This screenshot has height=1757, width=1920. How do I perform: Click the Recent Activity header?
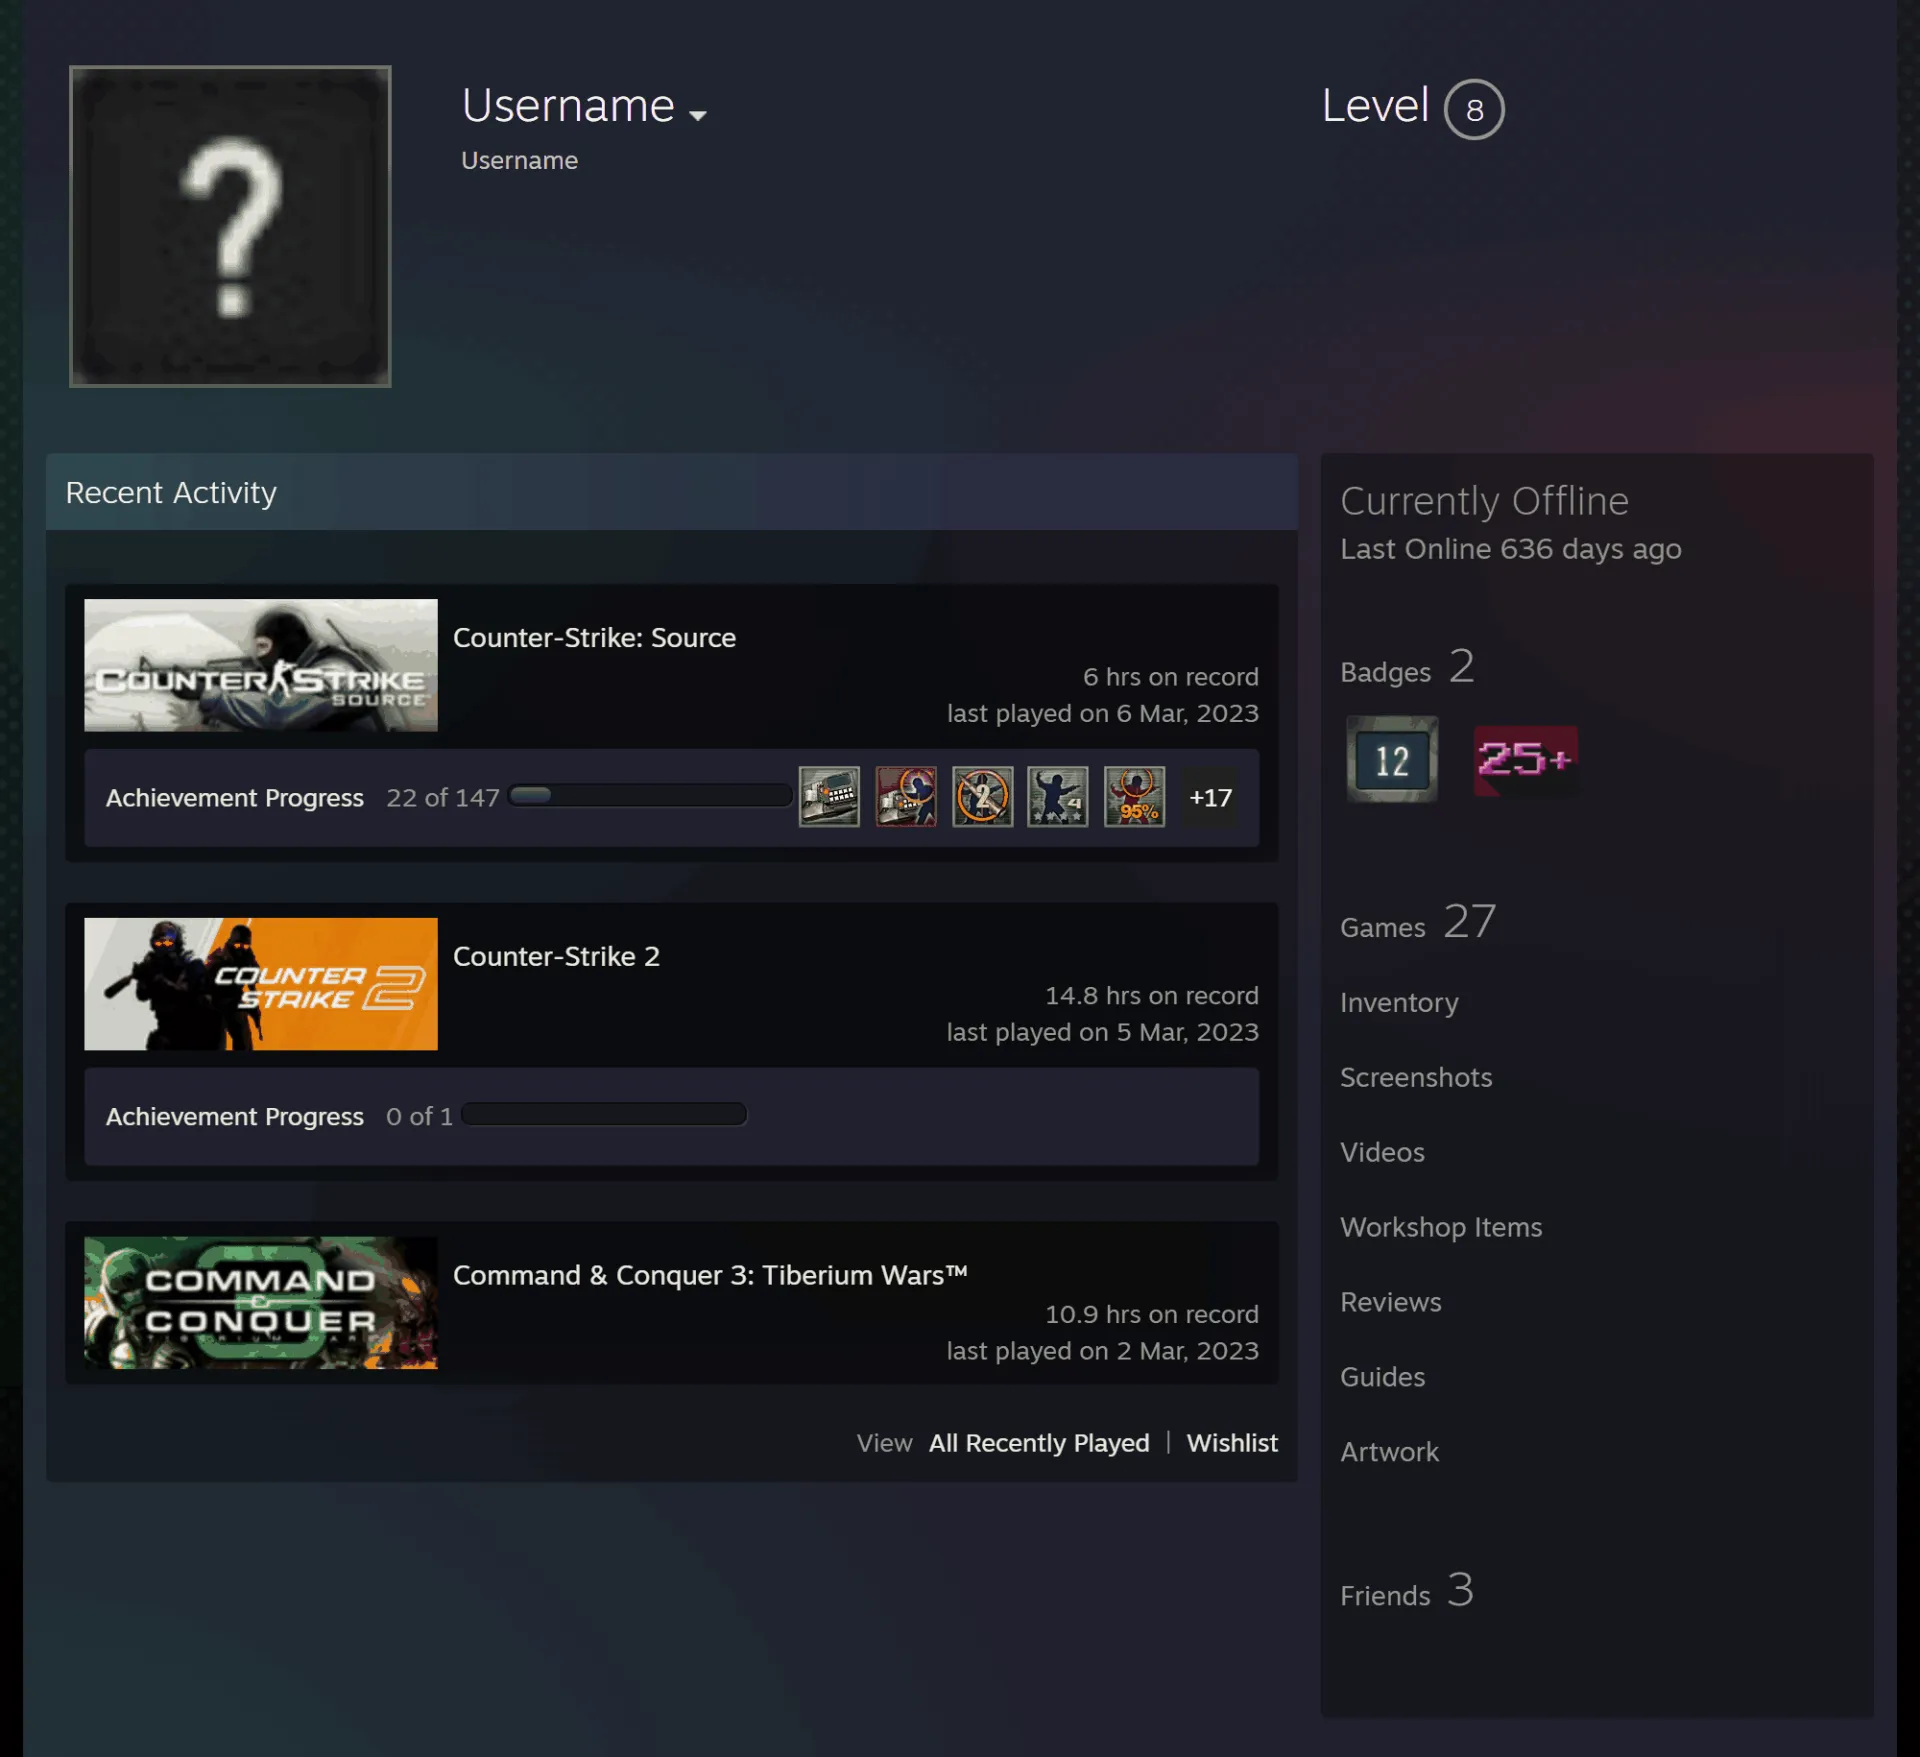pyautogui.click(x=671, y=492)
